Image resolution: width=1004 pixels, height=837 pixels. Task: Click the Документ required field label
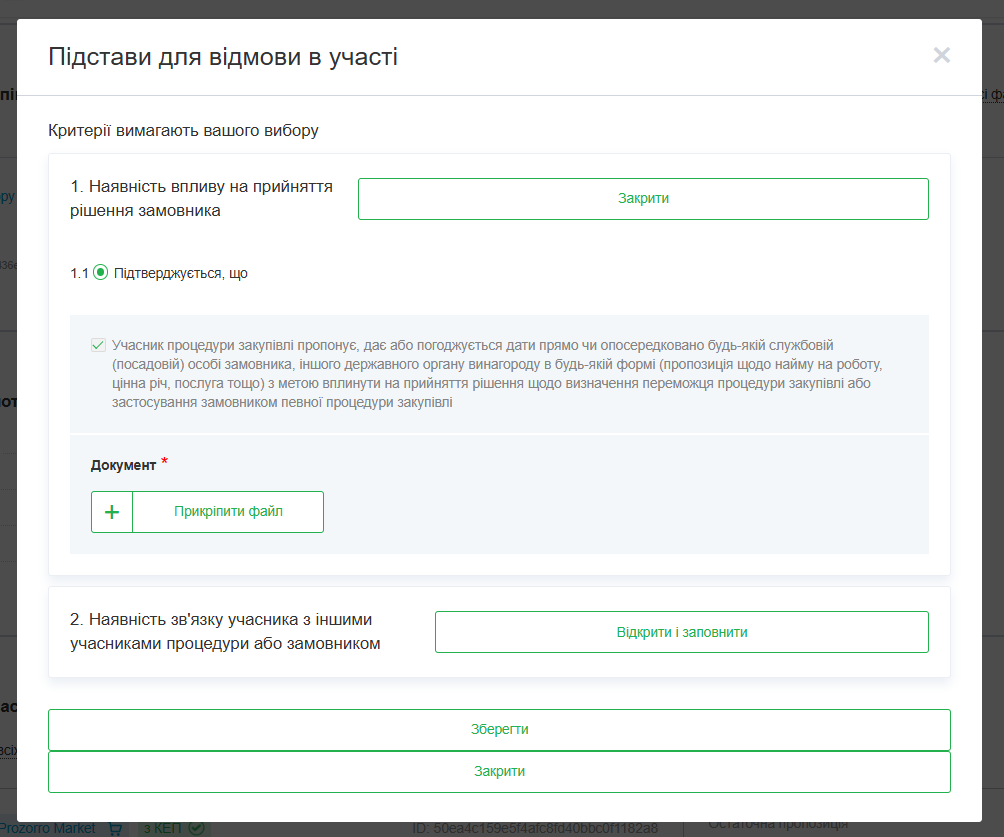[x=123, y=465]
